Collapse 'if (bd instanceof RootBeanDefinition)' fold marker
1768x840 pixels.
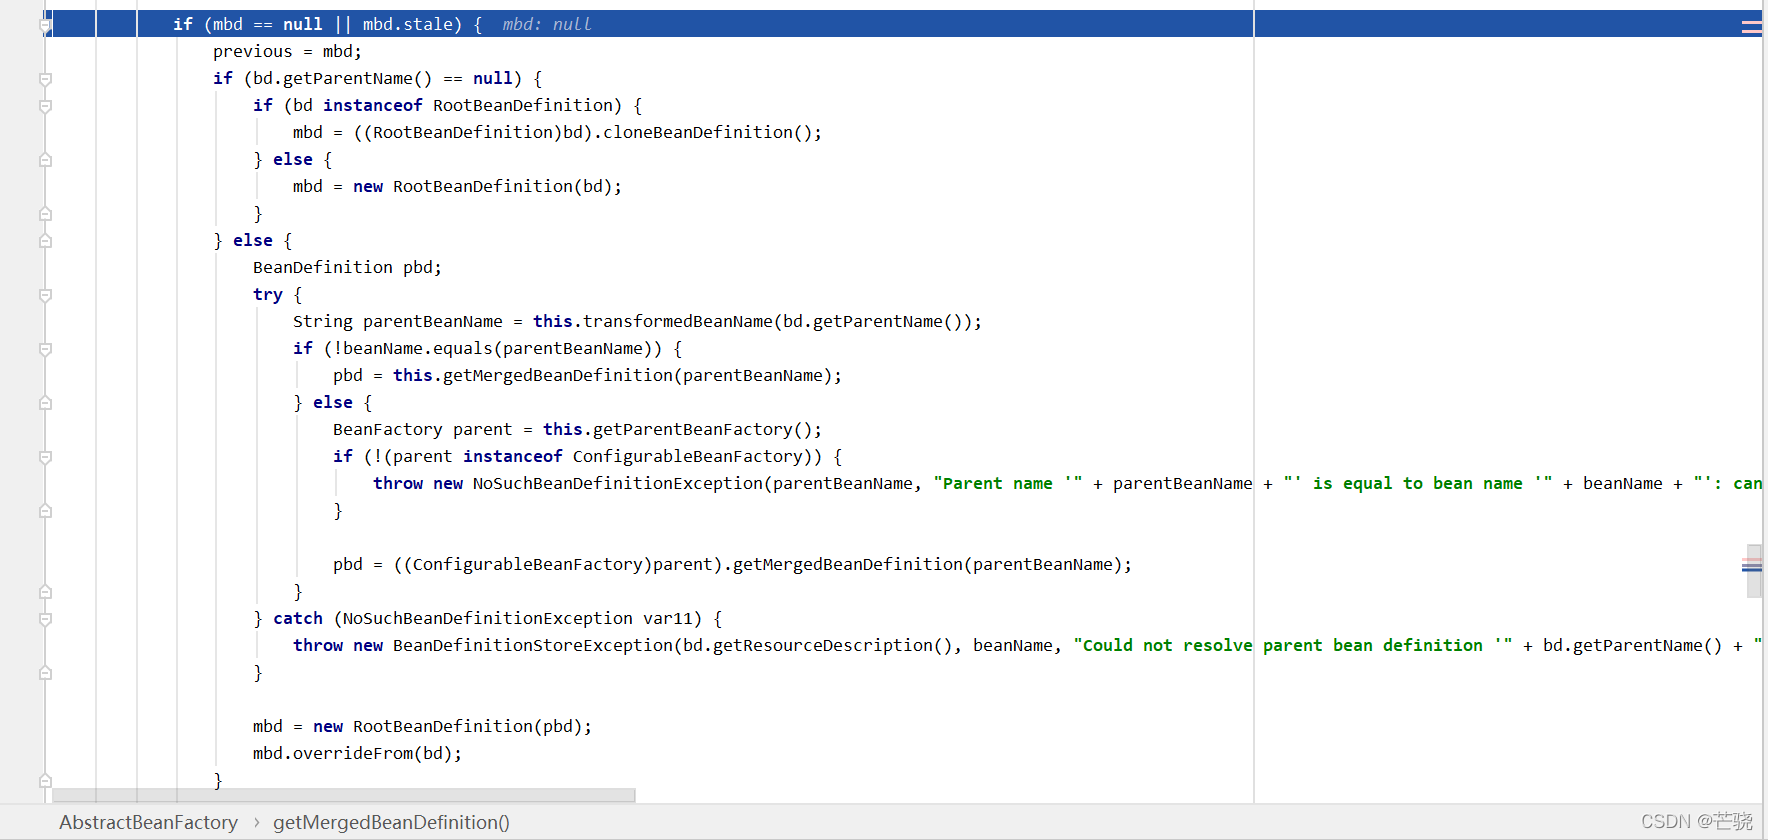(x=45, y=105)
